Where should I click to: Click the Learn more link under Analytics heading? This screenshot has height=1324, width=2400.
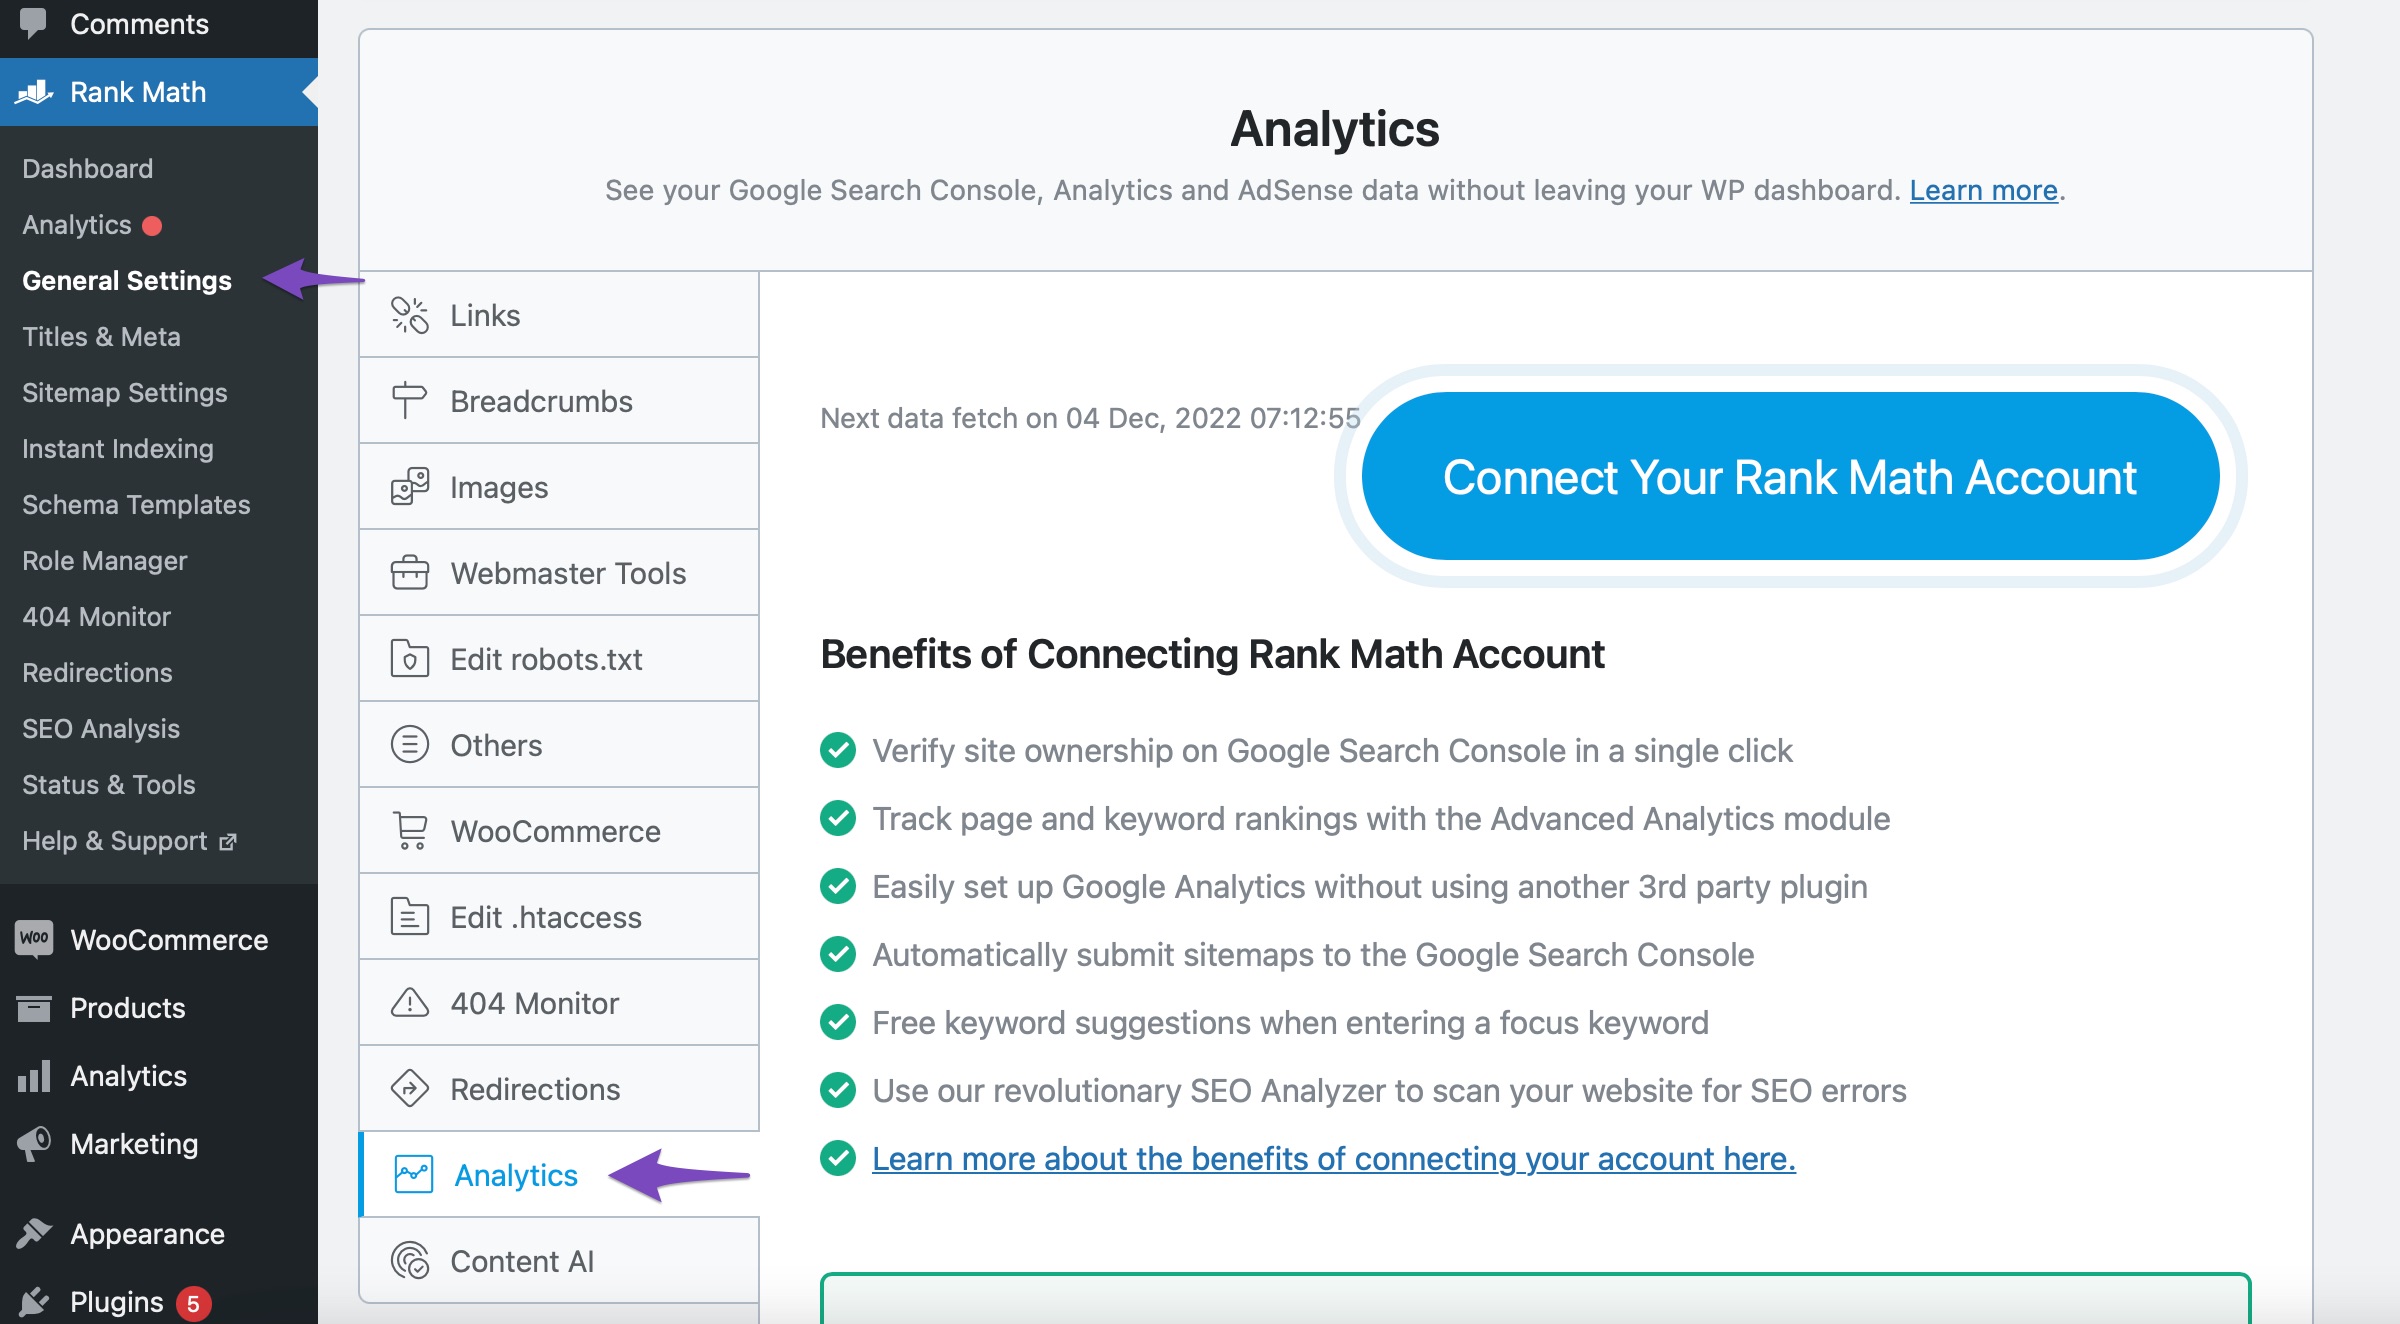tap(1982, 190)
